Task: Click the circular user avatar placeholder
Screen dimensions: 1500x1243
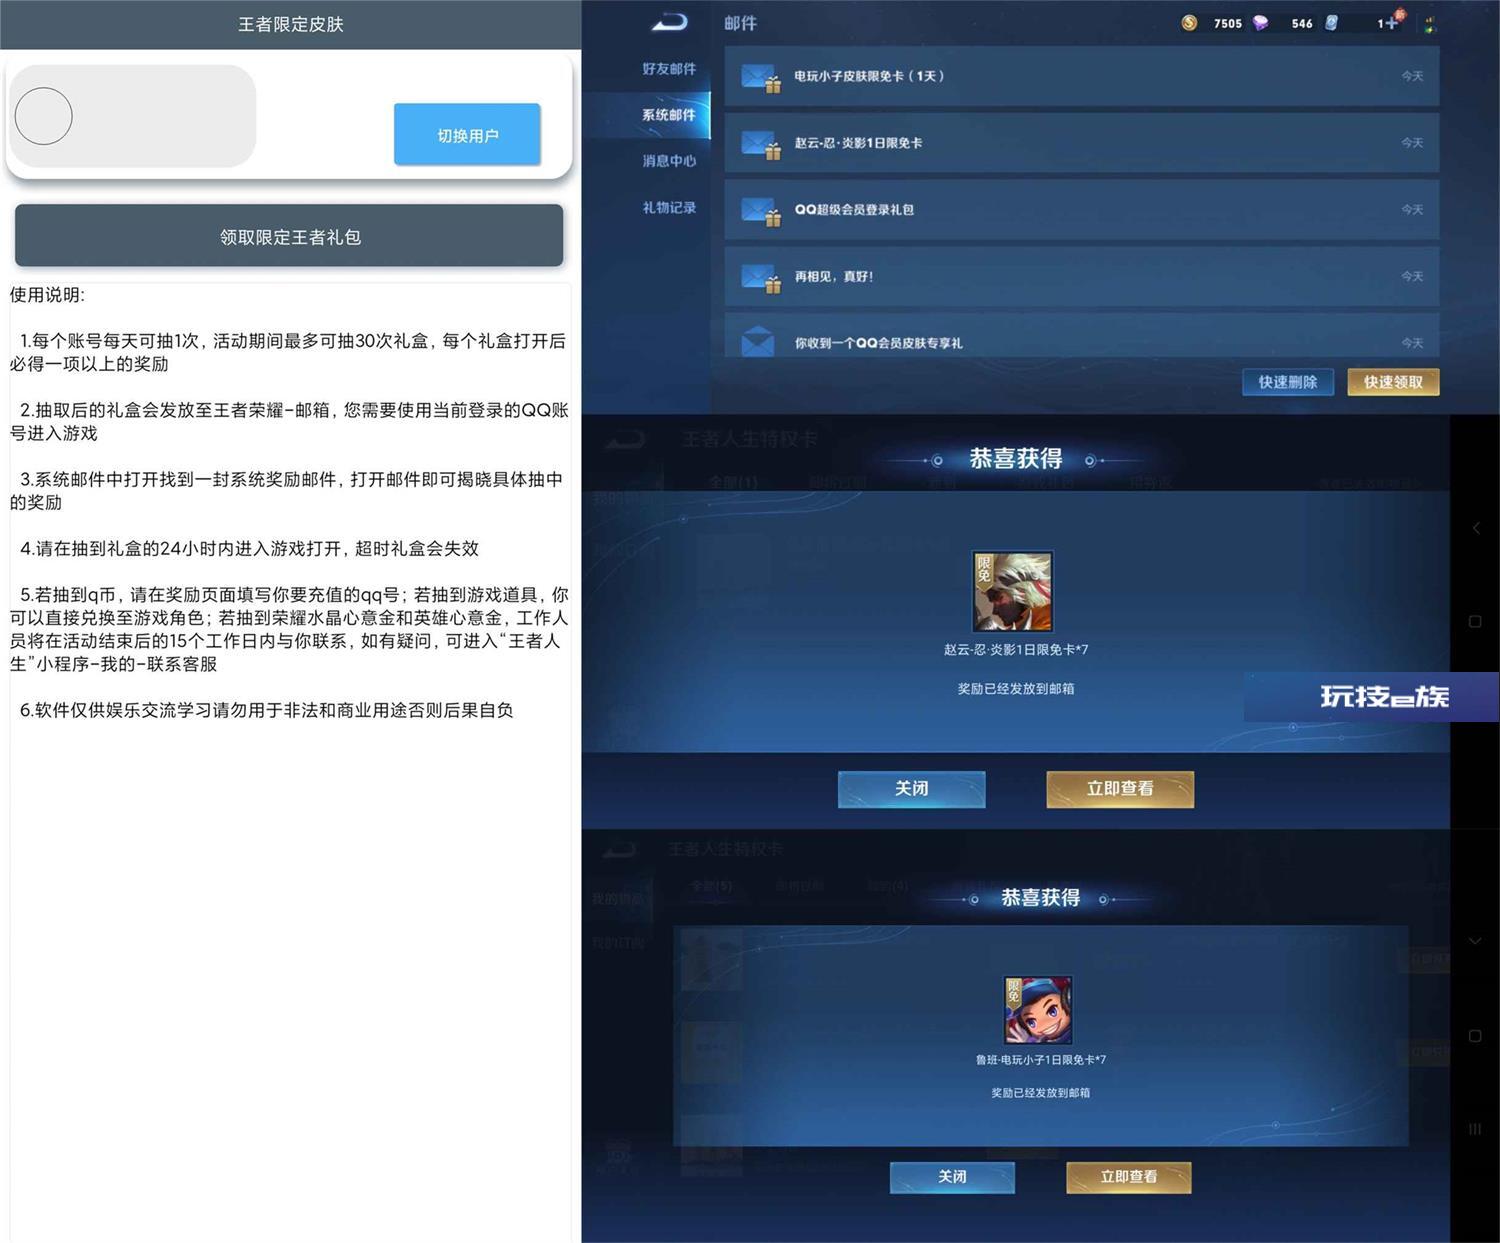Action: (43, 116)
